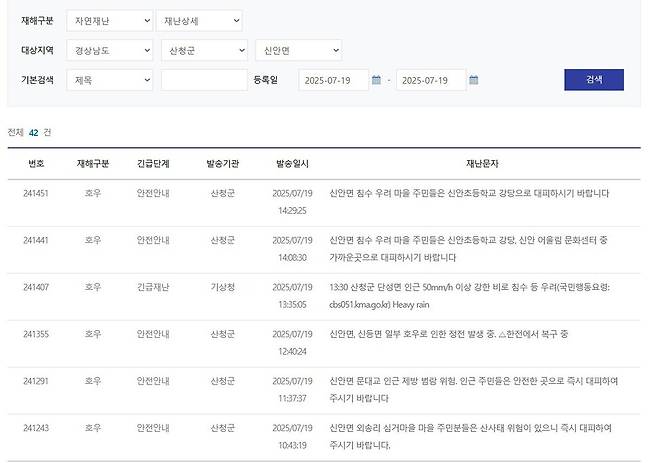Click timestamp 13:35:05 for row 241407
Image resolution: width=658 pixels, height=463 pixels.
[292, 305]
